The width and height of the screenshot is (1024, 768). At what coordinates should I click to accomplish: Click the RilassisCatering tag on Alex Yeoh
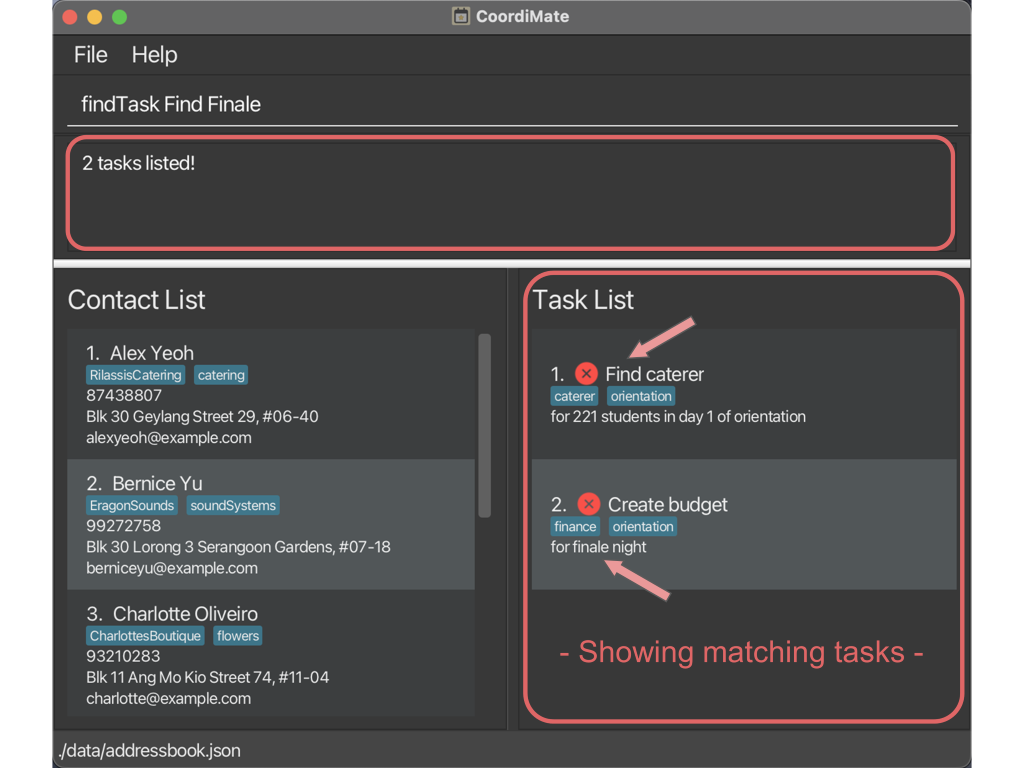[135, 375]
